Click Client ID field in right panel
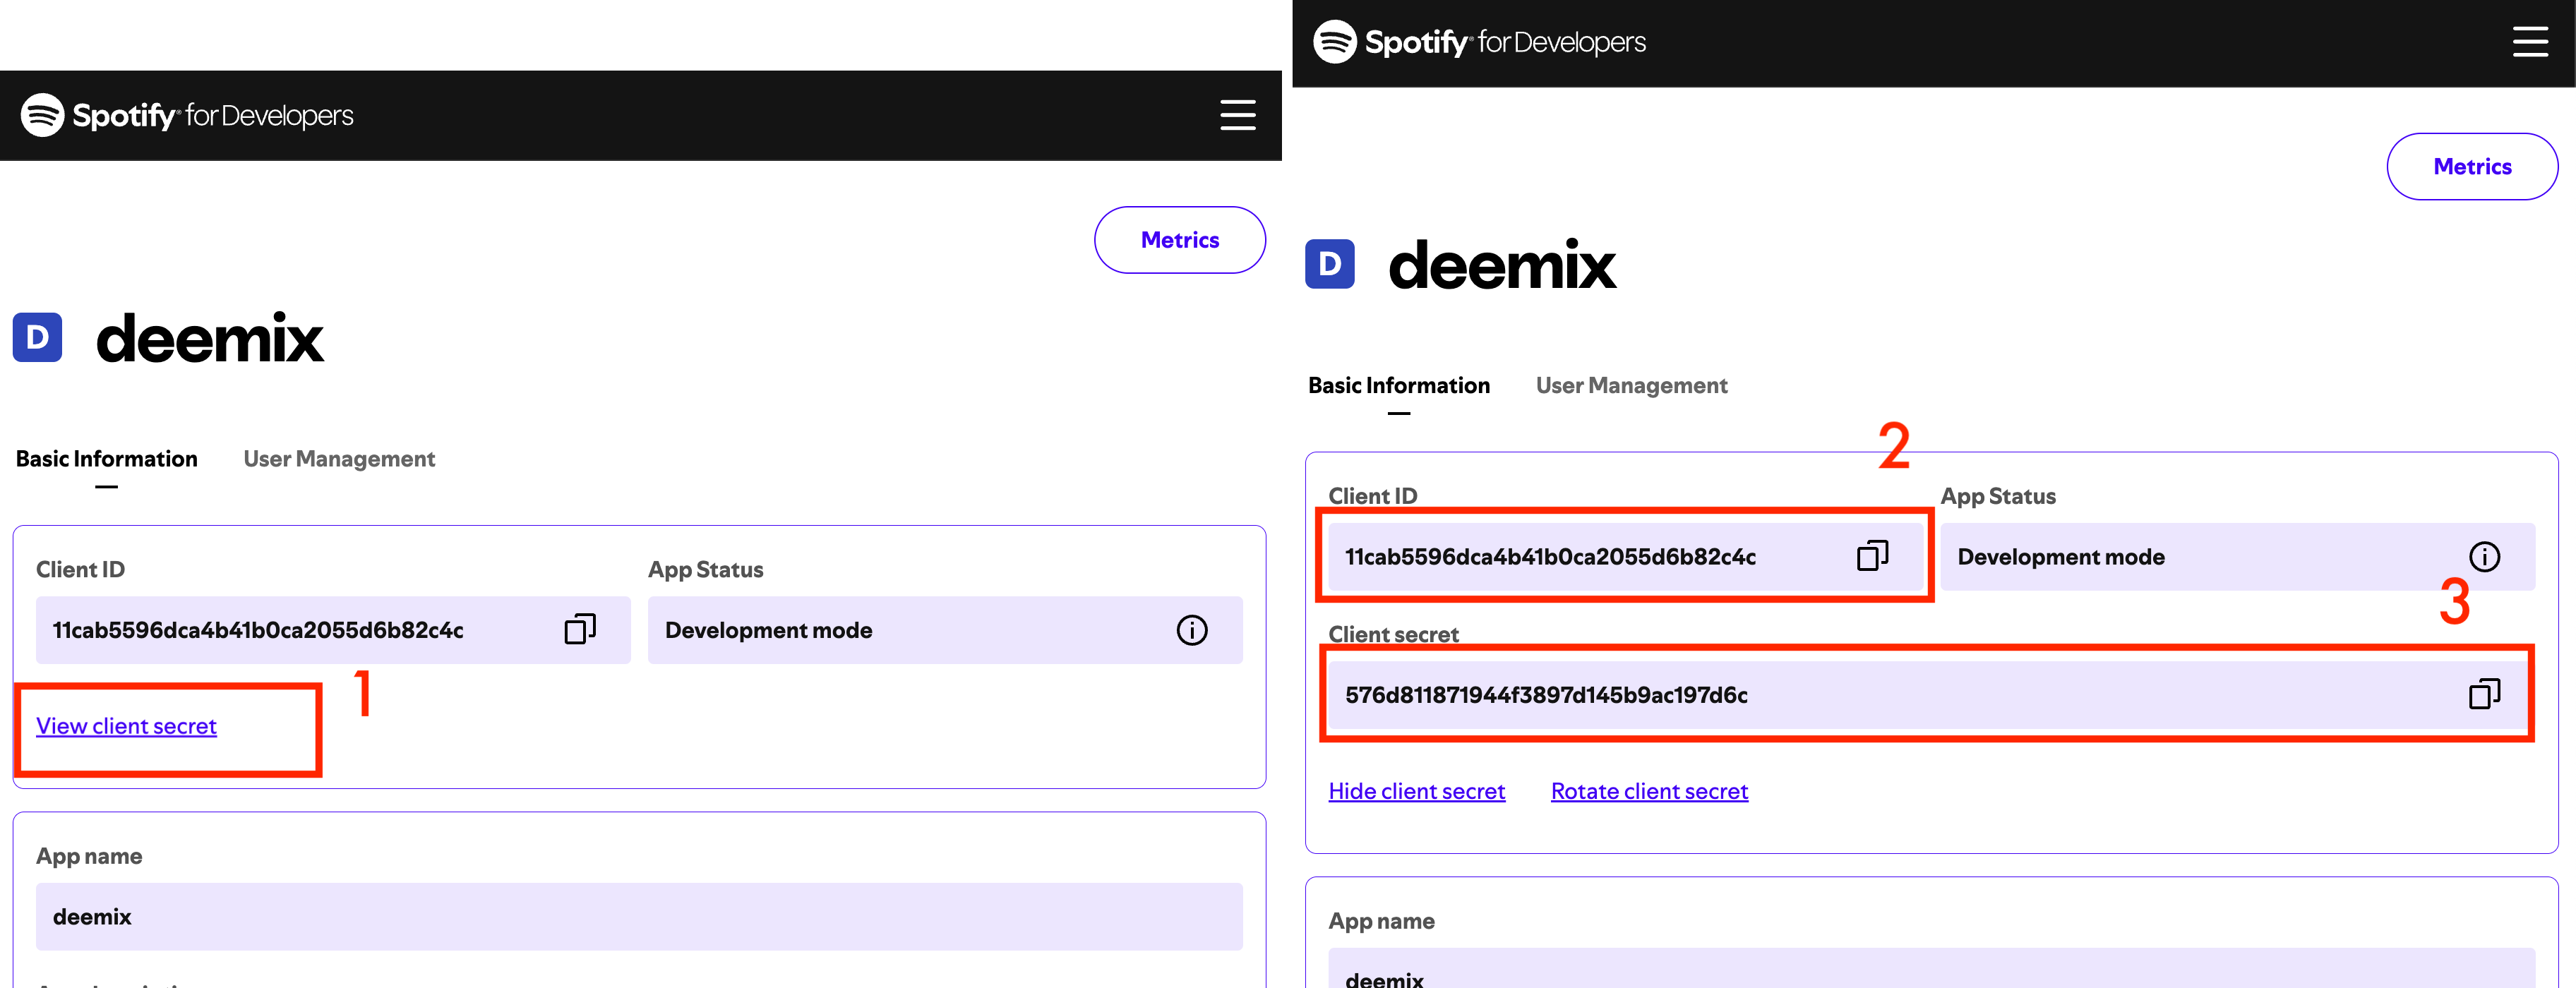This screenshot has width=2576, height=988. [1625, 557]
